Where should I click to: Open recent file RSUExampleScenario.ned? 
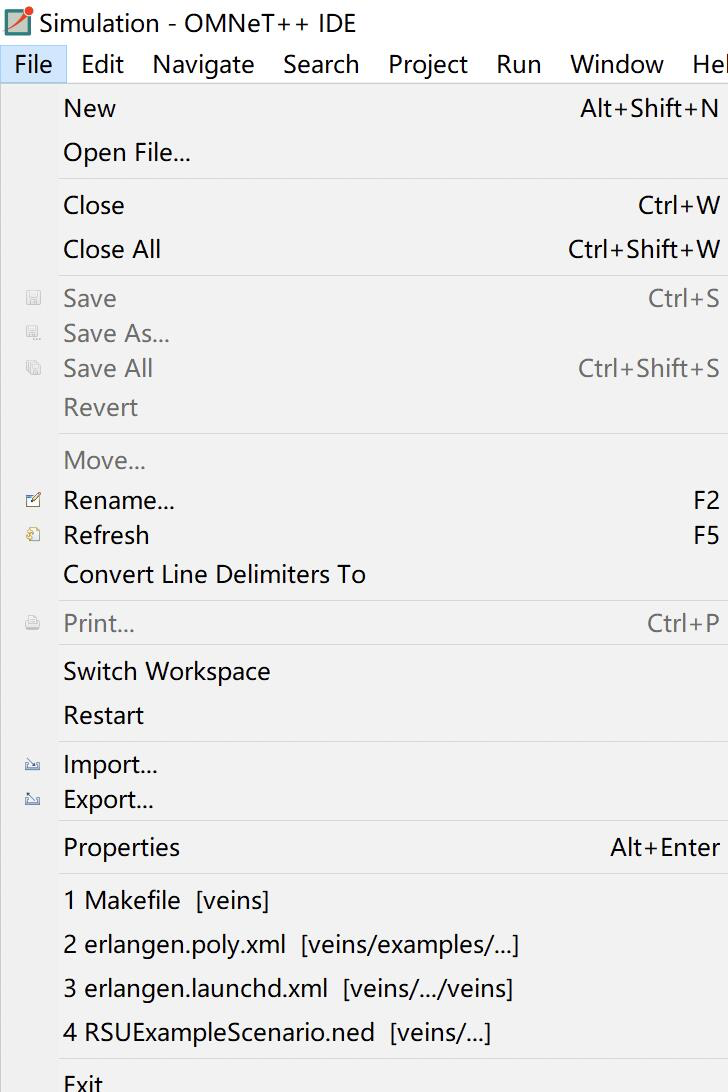click(276, 1033)
